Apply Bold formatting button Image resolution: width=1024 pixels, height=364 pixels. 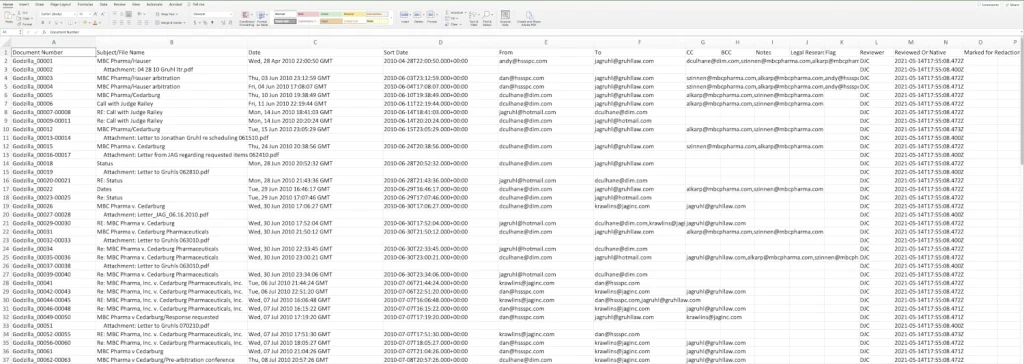click(42, 22)
